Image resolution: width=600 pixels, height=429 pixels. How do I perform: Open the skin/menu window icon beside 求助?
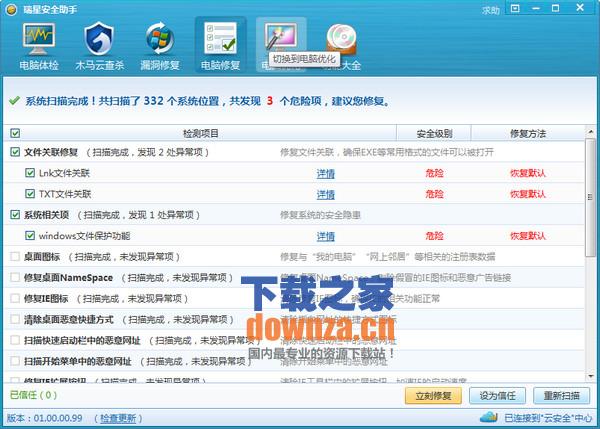(x=515, y=8)
